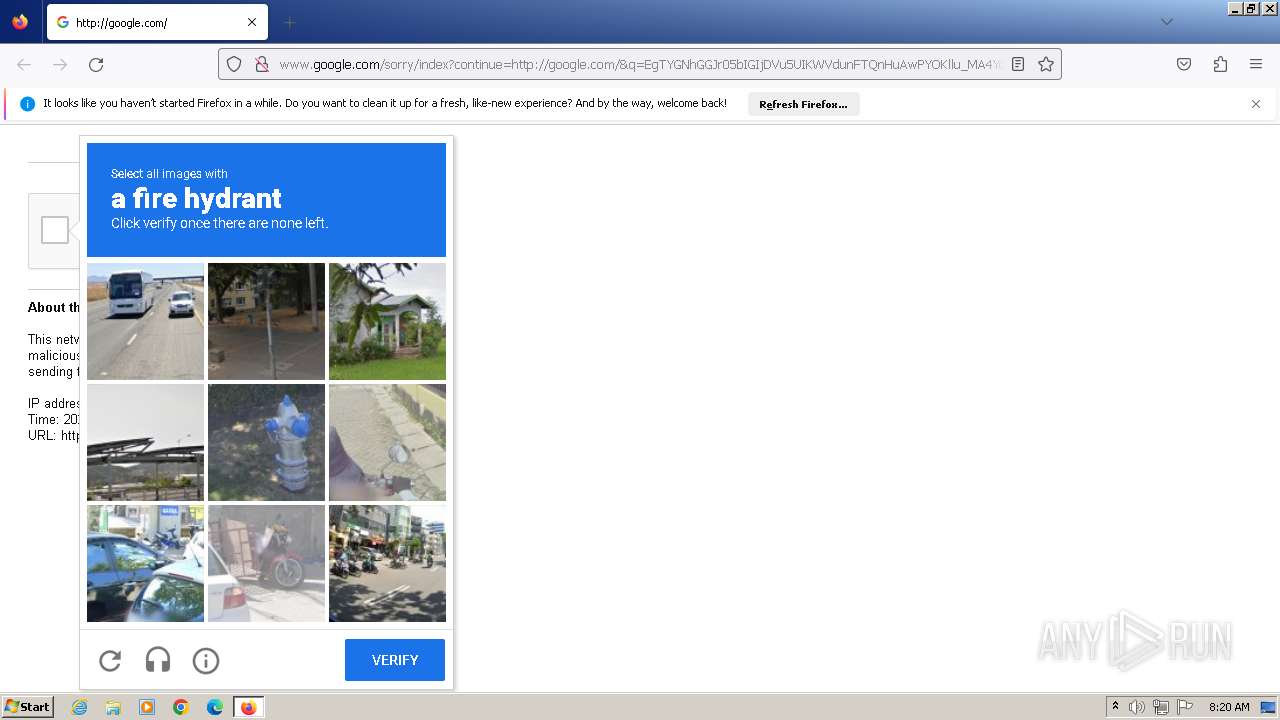Open the Windows Start menu
1280x720 pixels.
[x=27, y=707]
